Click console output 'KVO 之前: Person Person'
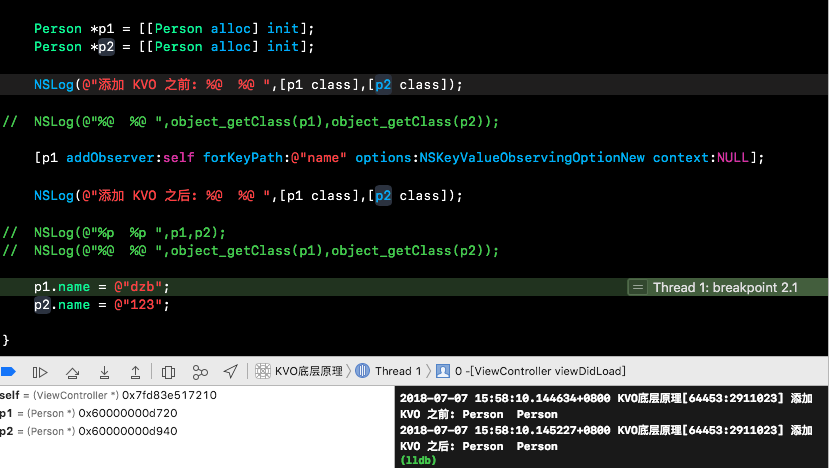Image resolution: width=829 pixels, height=468 pixels. 478,414
